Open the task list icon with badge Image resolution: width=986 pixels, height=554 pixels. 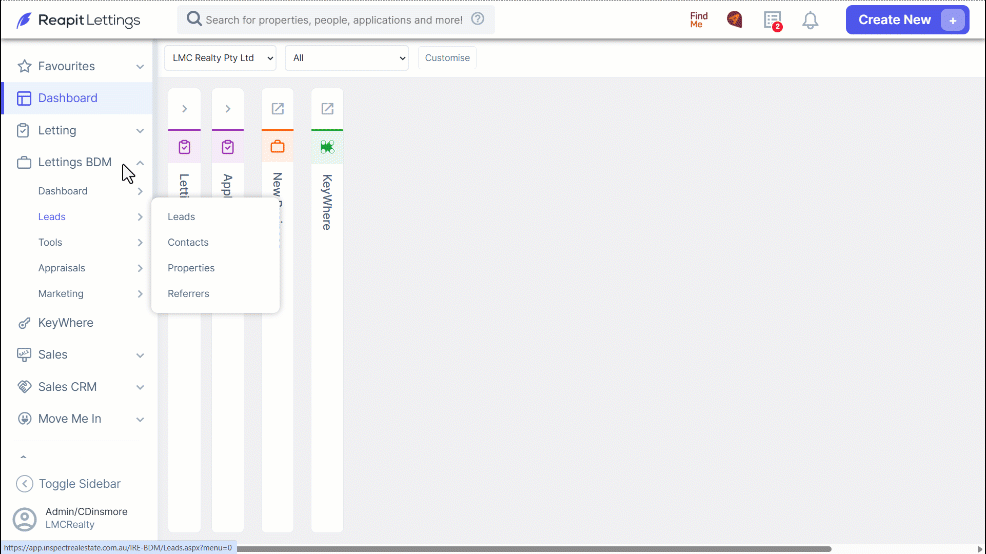(x=773, y=20)
